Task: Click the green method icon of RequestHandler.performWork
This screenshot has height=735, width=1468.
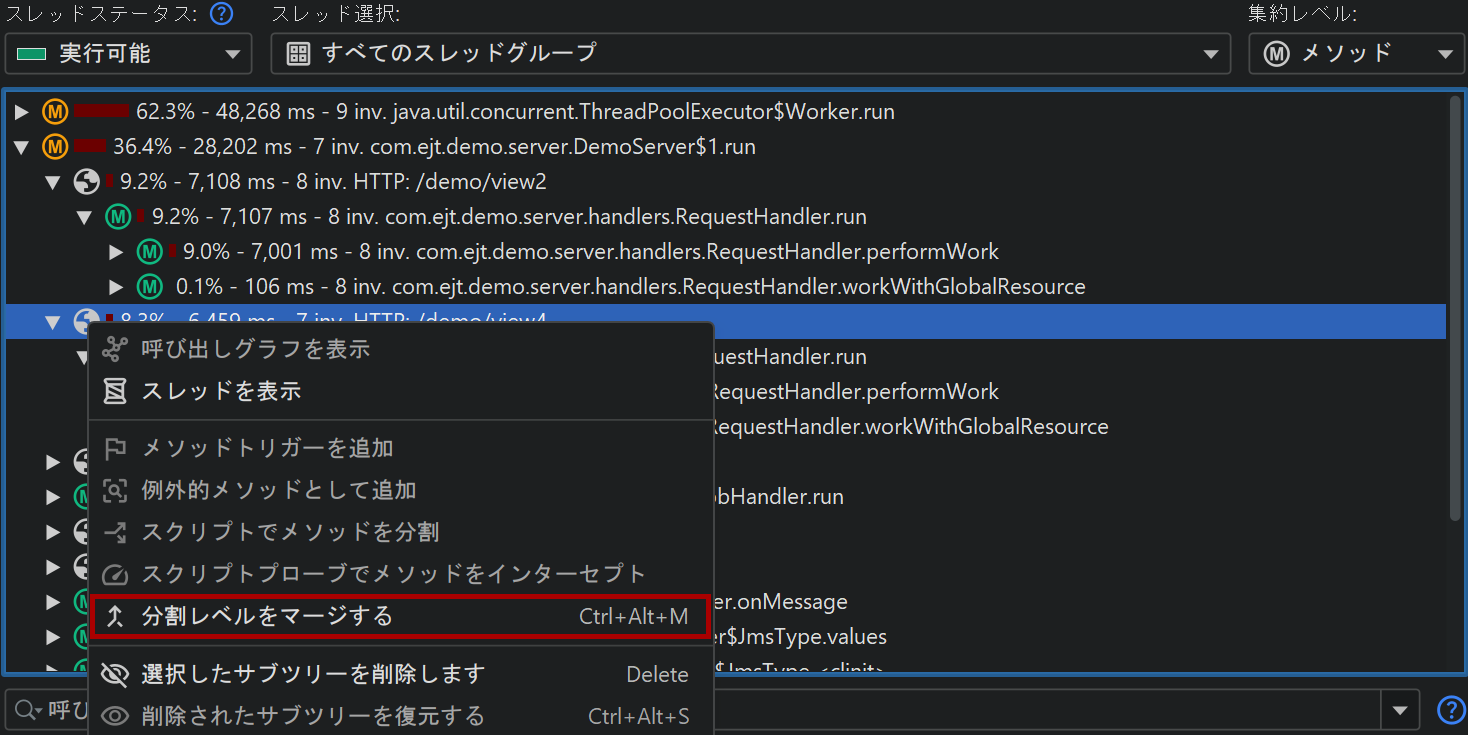Action: (150, 252)
